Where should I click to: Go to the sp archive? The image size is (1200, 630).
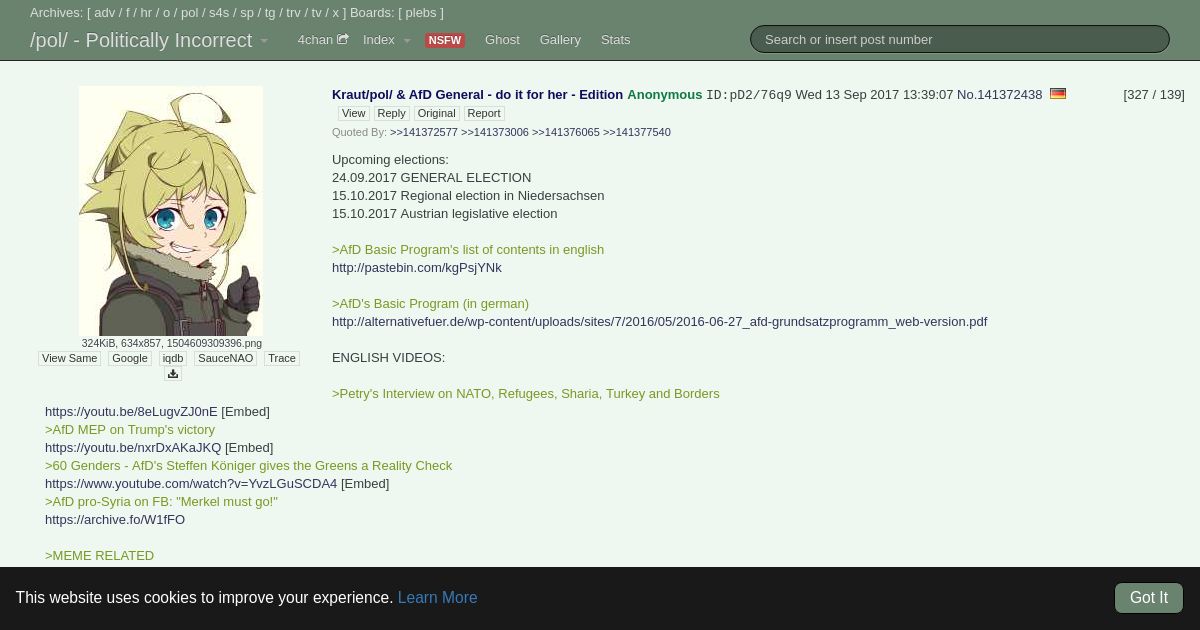click(x=247, y=13)
